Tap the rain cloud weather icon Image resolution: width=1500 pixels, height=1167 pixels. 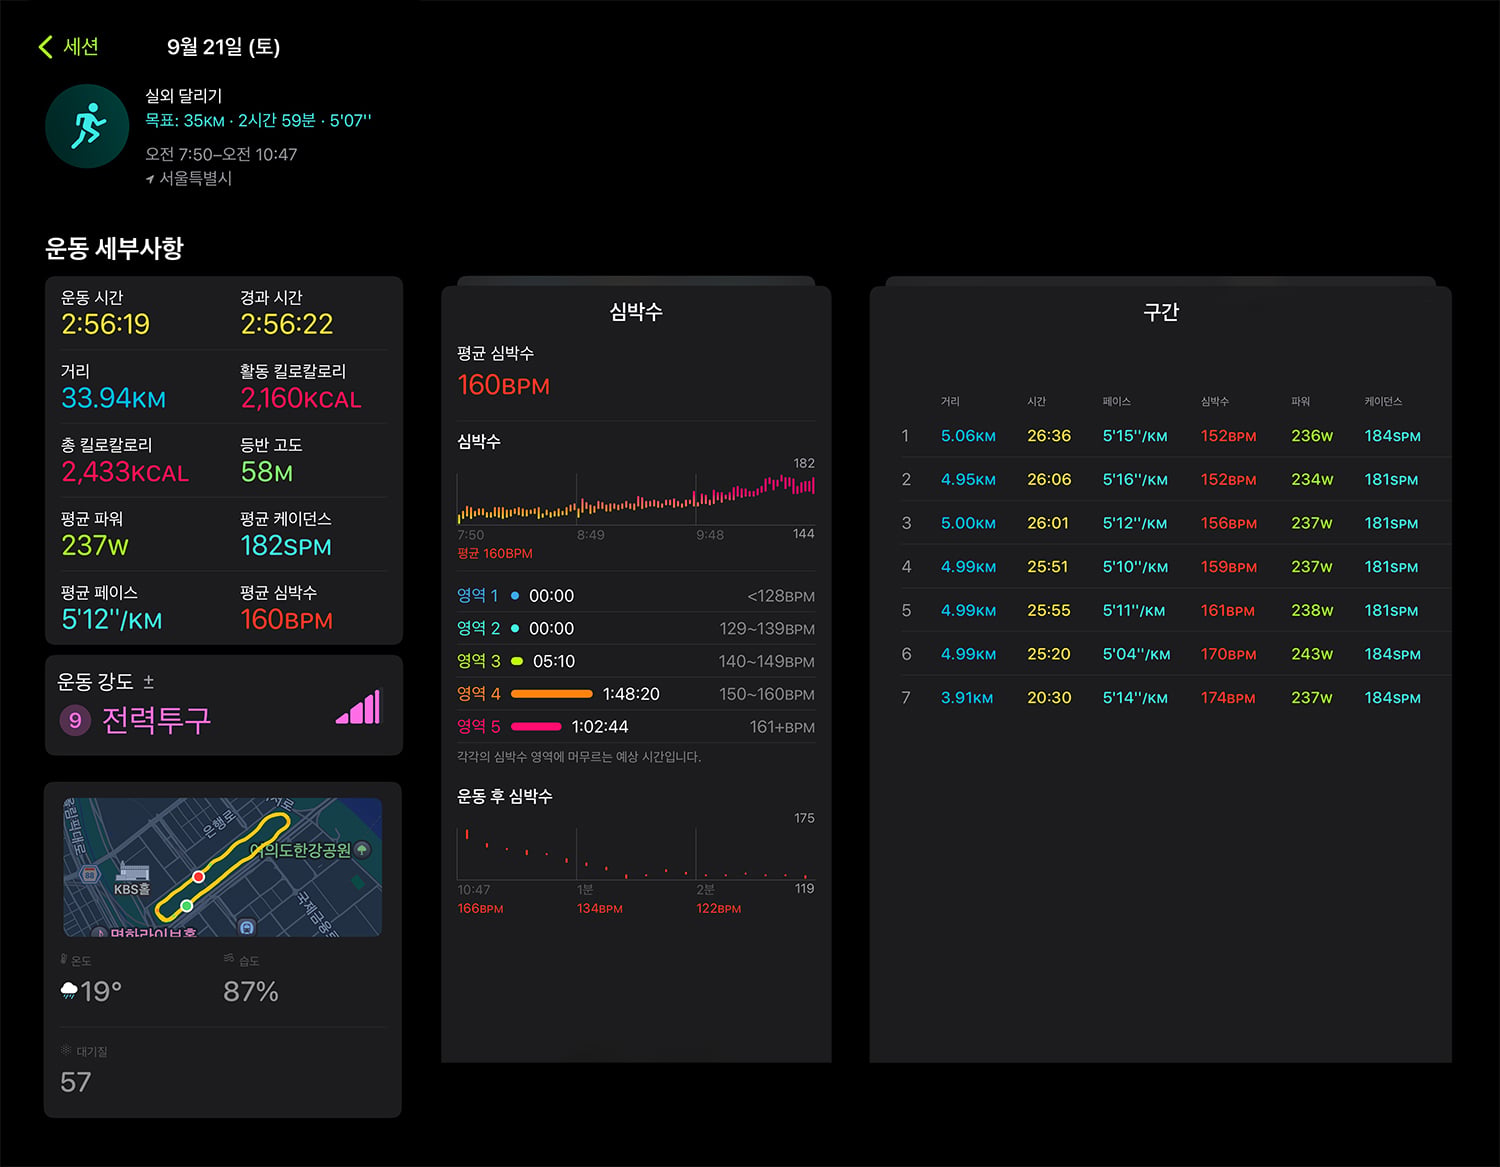69,991
